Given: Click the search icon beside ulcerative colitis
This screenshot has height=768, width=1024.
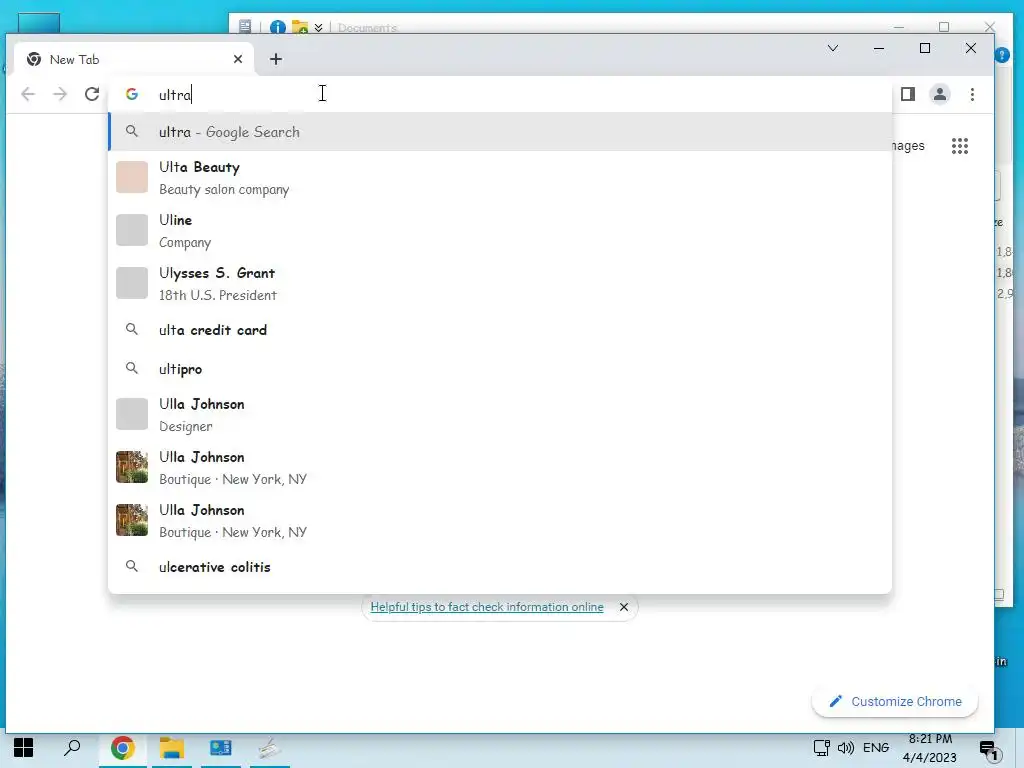Looking at the screenshot, I should point(132,566).
